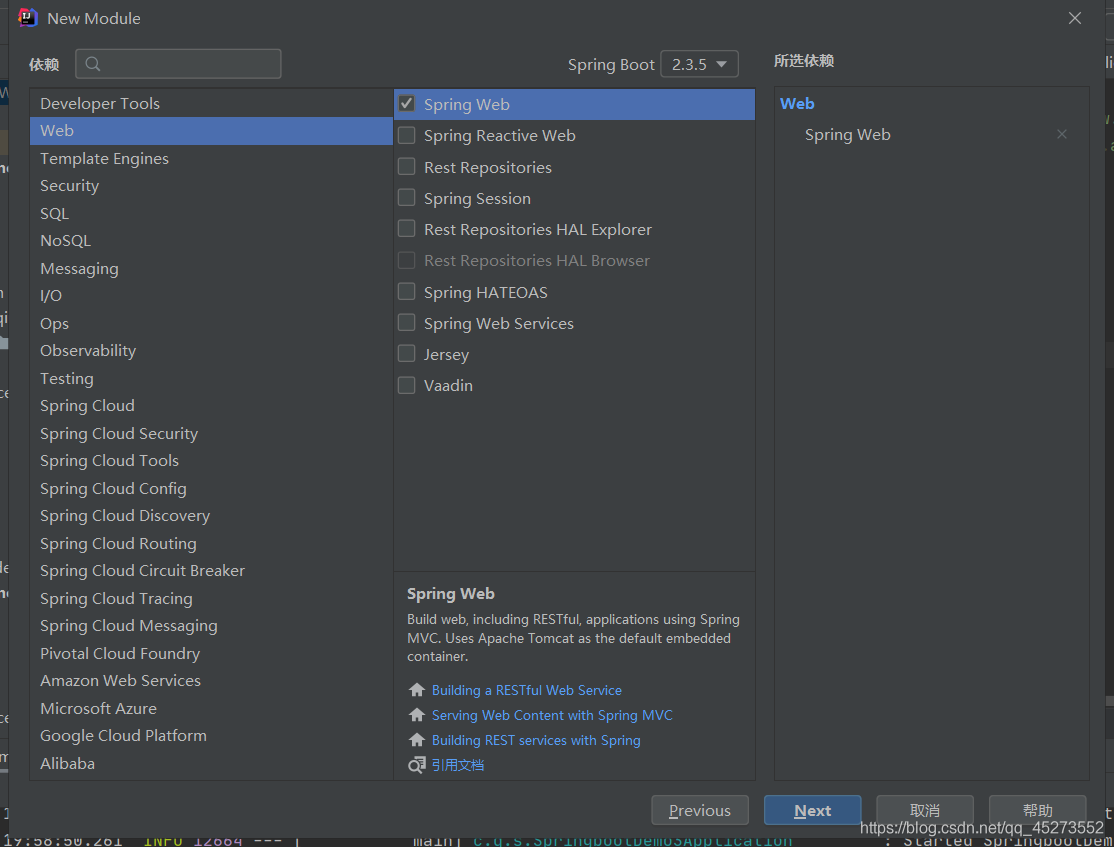
Task: Uncheck the Spring Web checkbox
Action: pyautogui.click(x=406, y=104)
